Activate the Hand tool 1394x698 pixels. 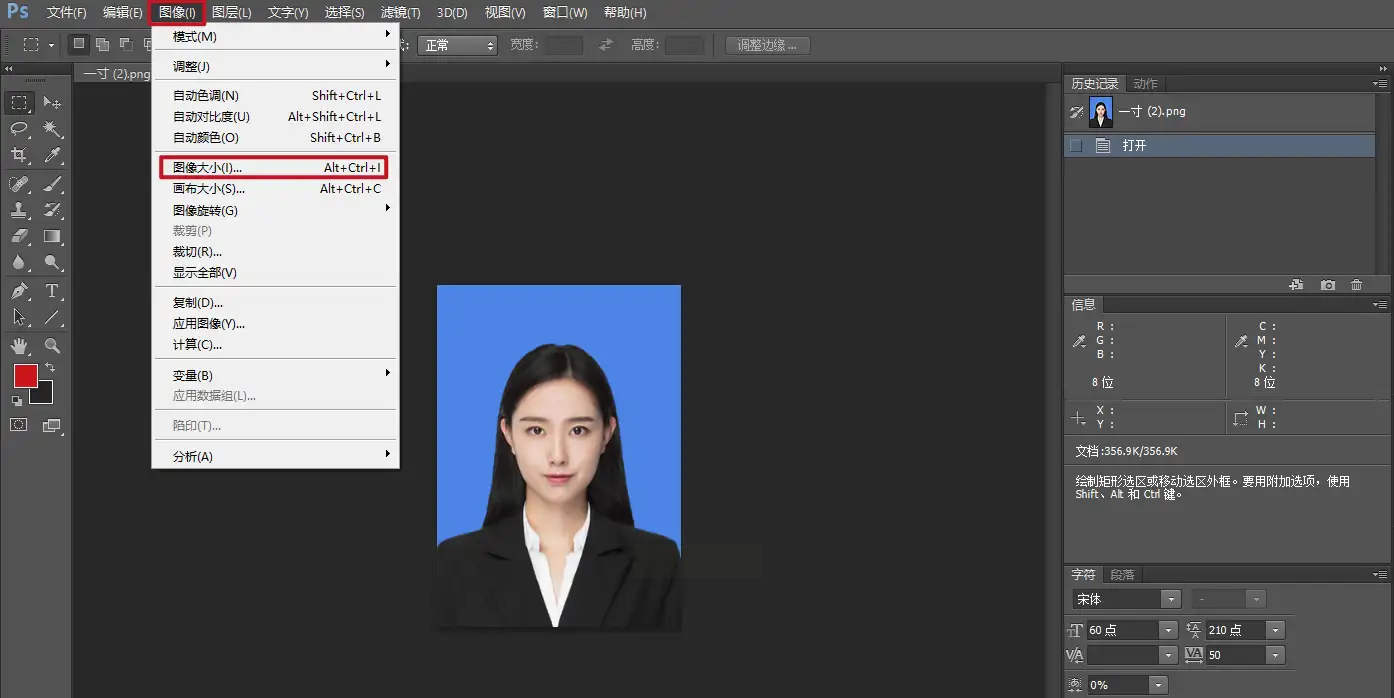click(19, 346)
